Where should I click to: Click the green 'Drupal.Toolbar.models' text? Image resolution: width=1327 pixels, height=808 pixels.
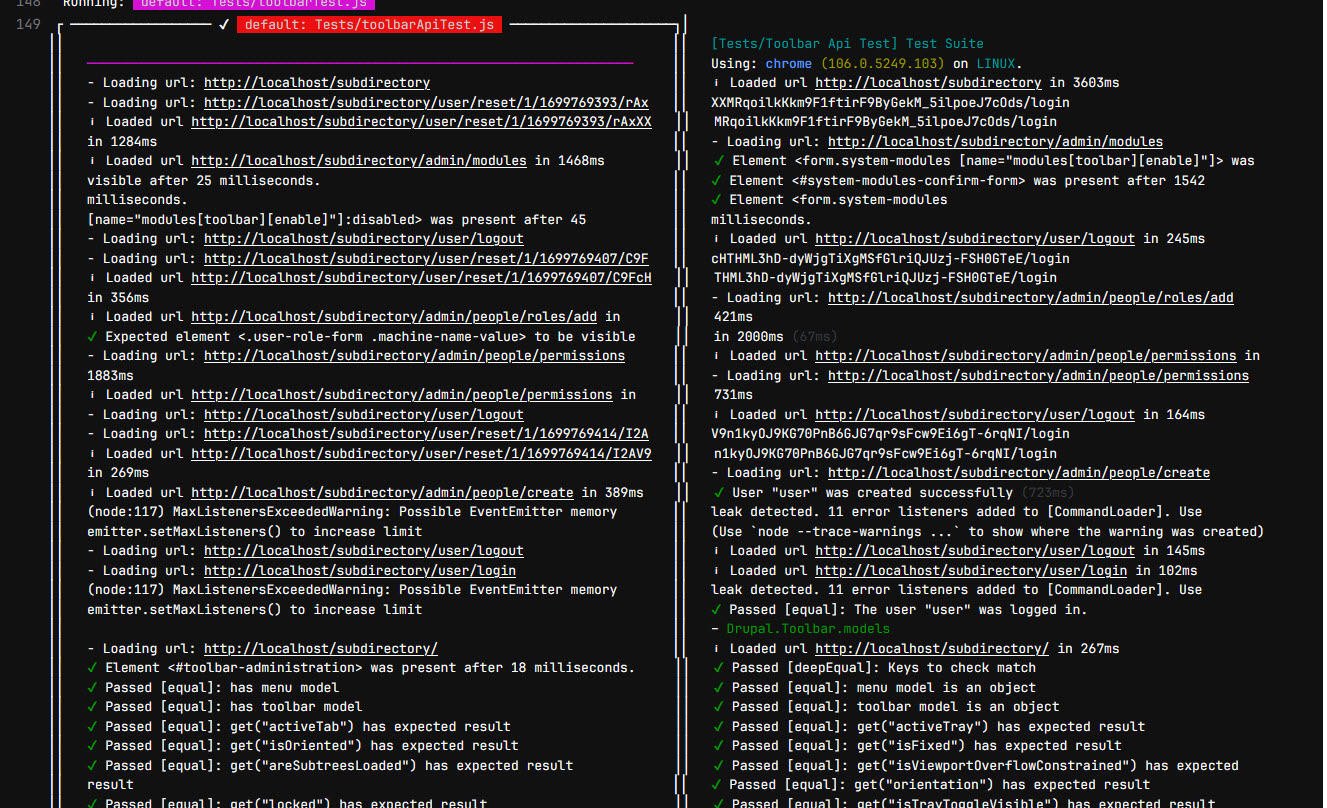808,629
